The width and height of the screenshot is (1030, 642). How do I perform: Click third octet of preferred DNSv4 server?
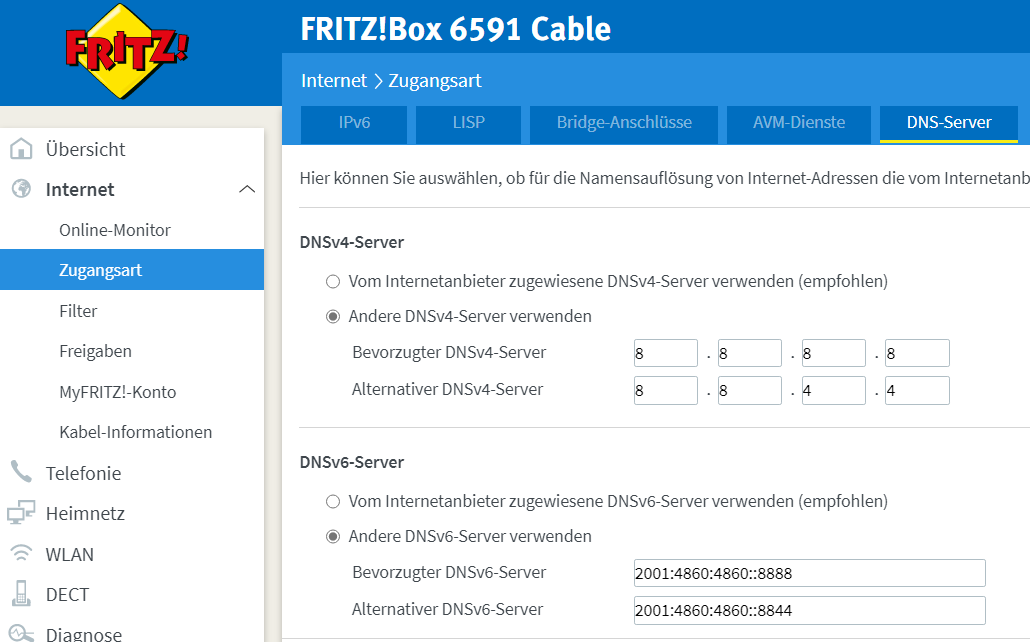[834, 354]
